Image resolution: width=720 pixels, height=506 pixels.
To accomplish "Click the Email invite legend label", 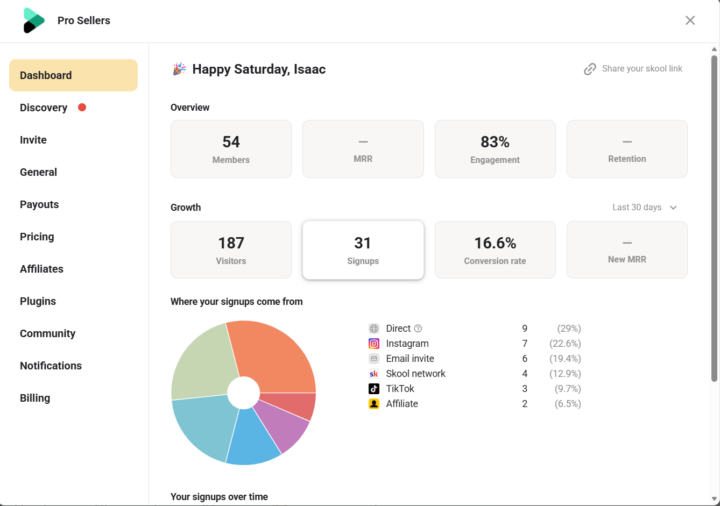I will point(410,359).
